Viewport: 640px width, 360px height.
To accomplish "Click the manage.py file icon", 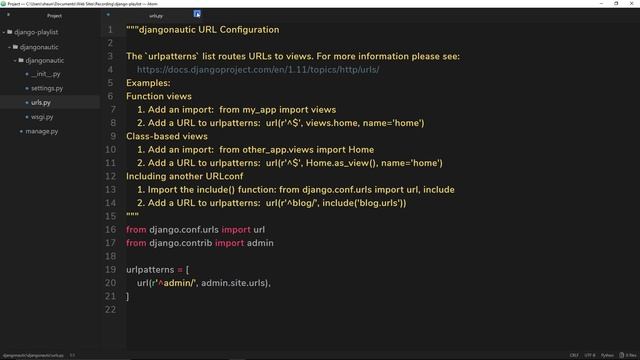I will 21,131.
